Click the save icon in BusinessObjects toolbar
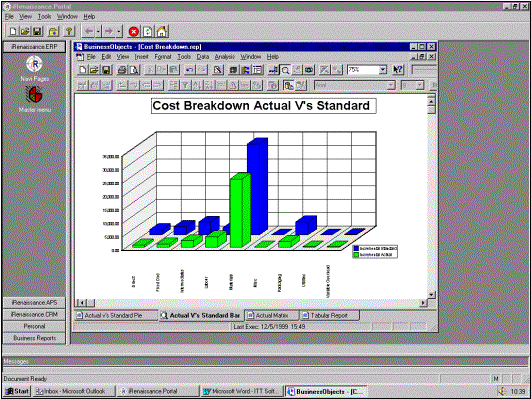The image size is (531, 399). (x=106, y=70)
